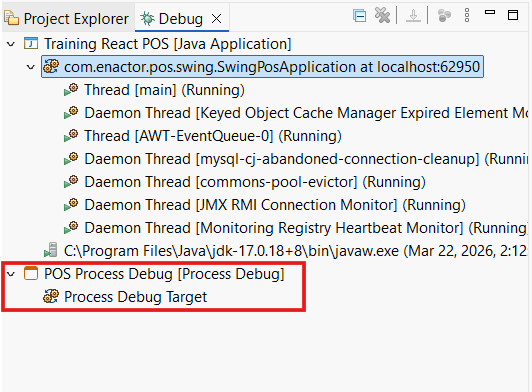Click the javaw.exe process icon
This screenshot has height=392, width=532.
coord(51,250)
